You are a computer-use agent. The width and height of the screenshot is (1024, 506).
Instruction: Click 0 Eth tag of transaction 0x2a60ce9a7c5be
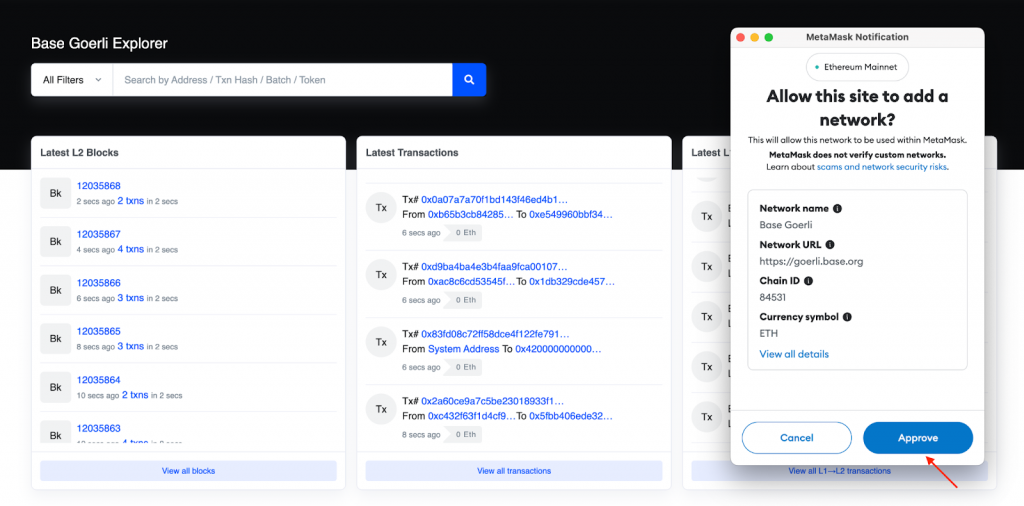(463, 434)
